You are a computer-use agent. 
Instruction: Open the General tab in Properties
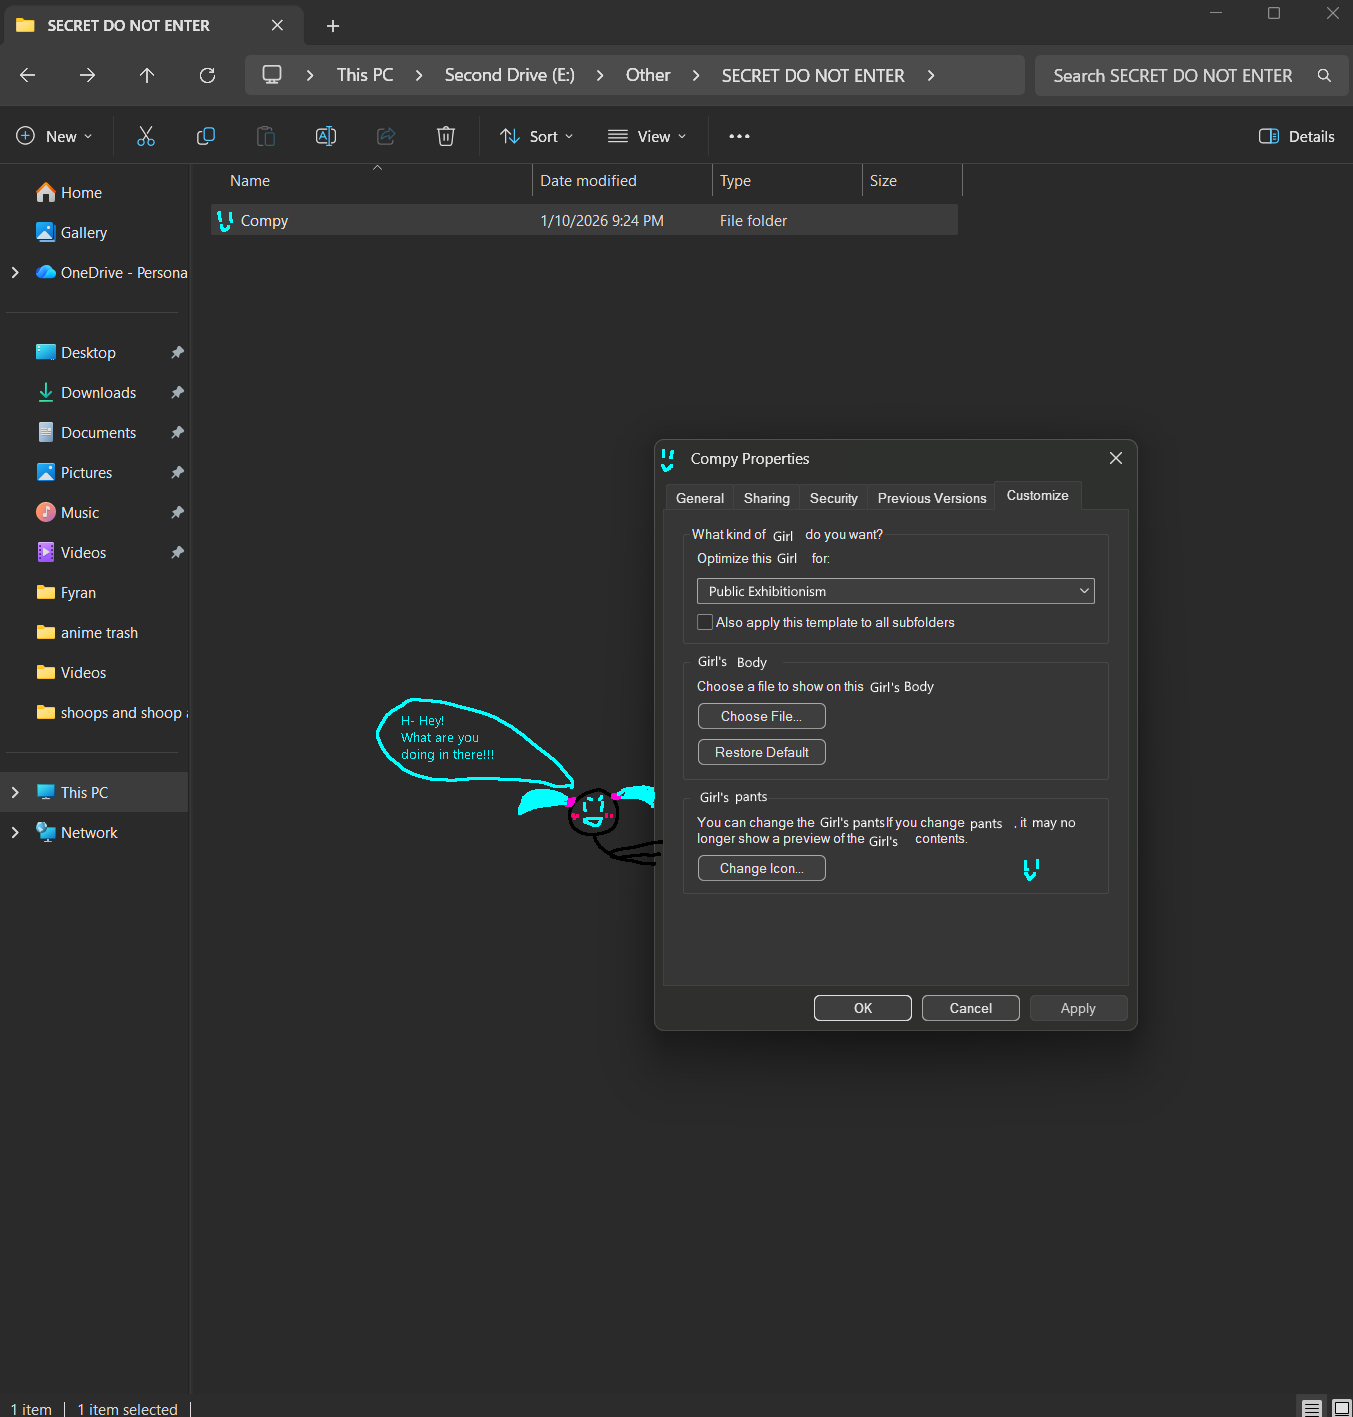pyautogui.click(x=699, y=498)
